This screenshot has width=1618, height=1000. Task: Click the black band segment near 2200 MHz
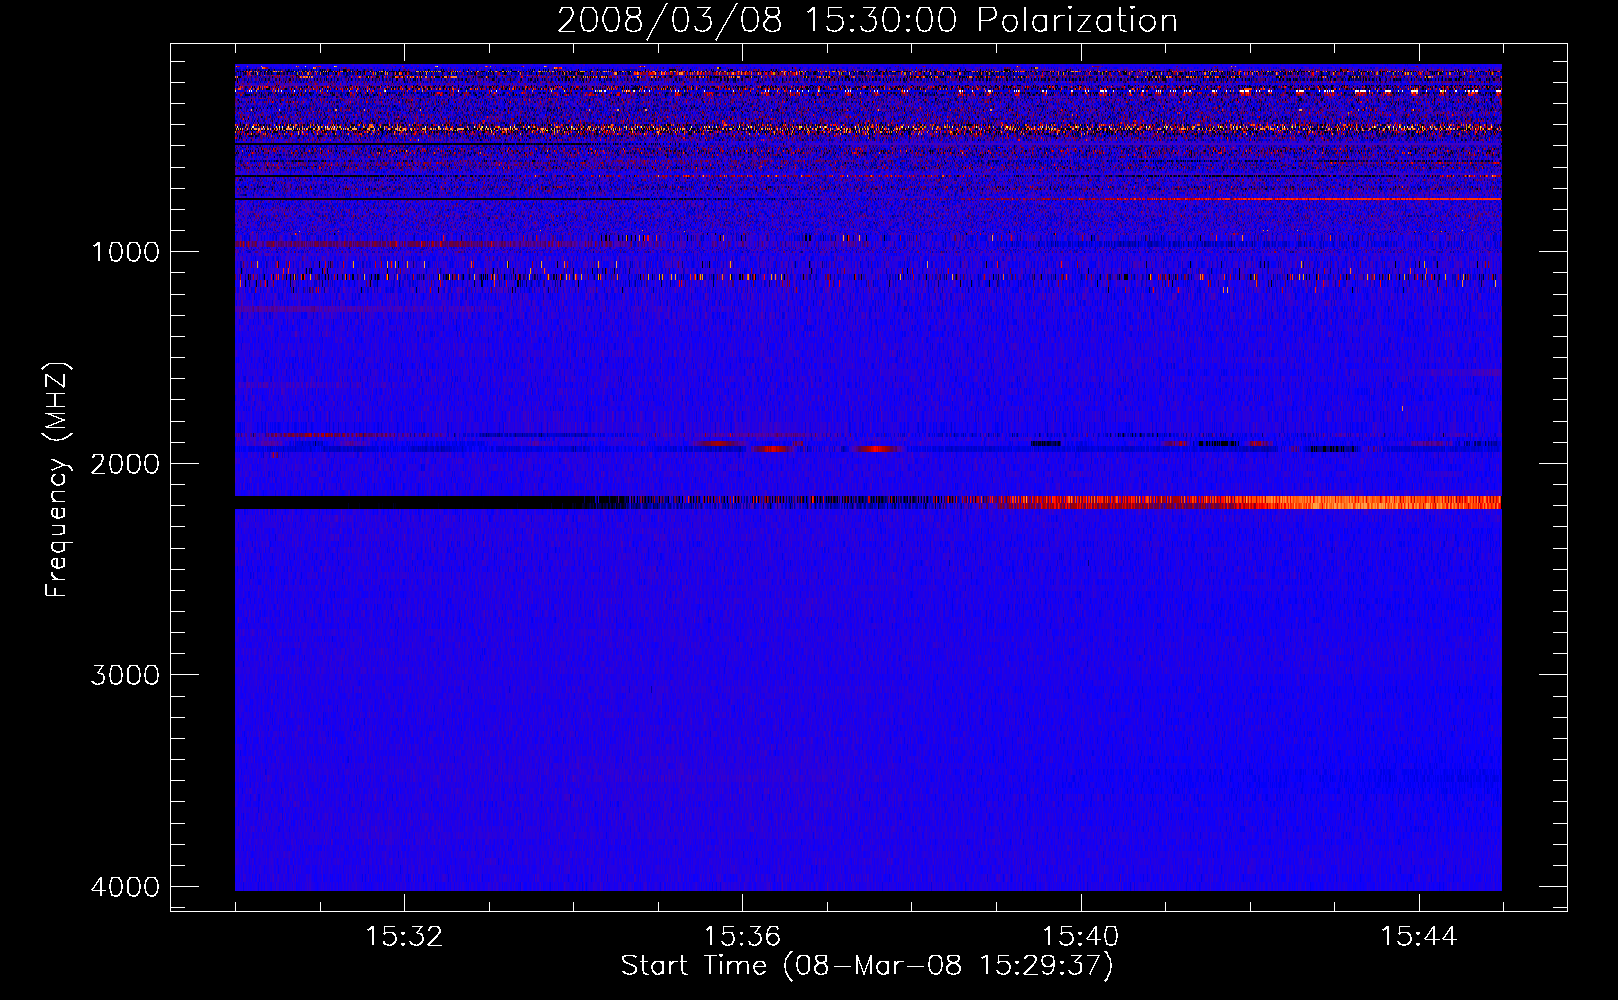click(x=410, y=503)
